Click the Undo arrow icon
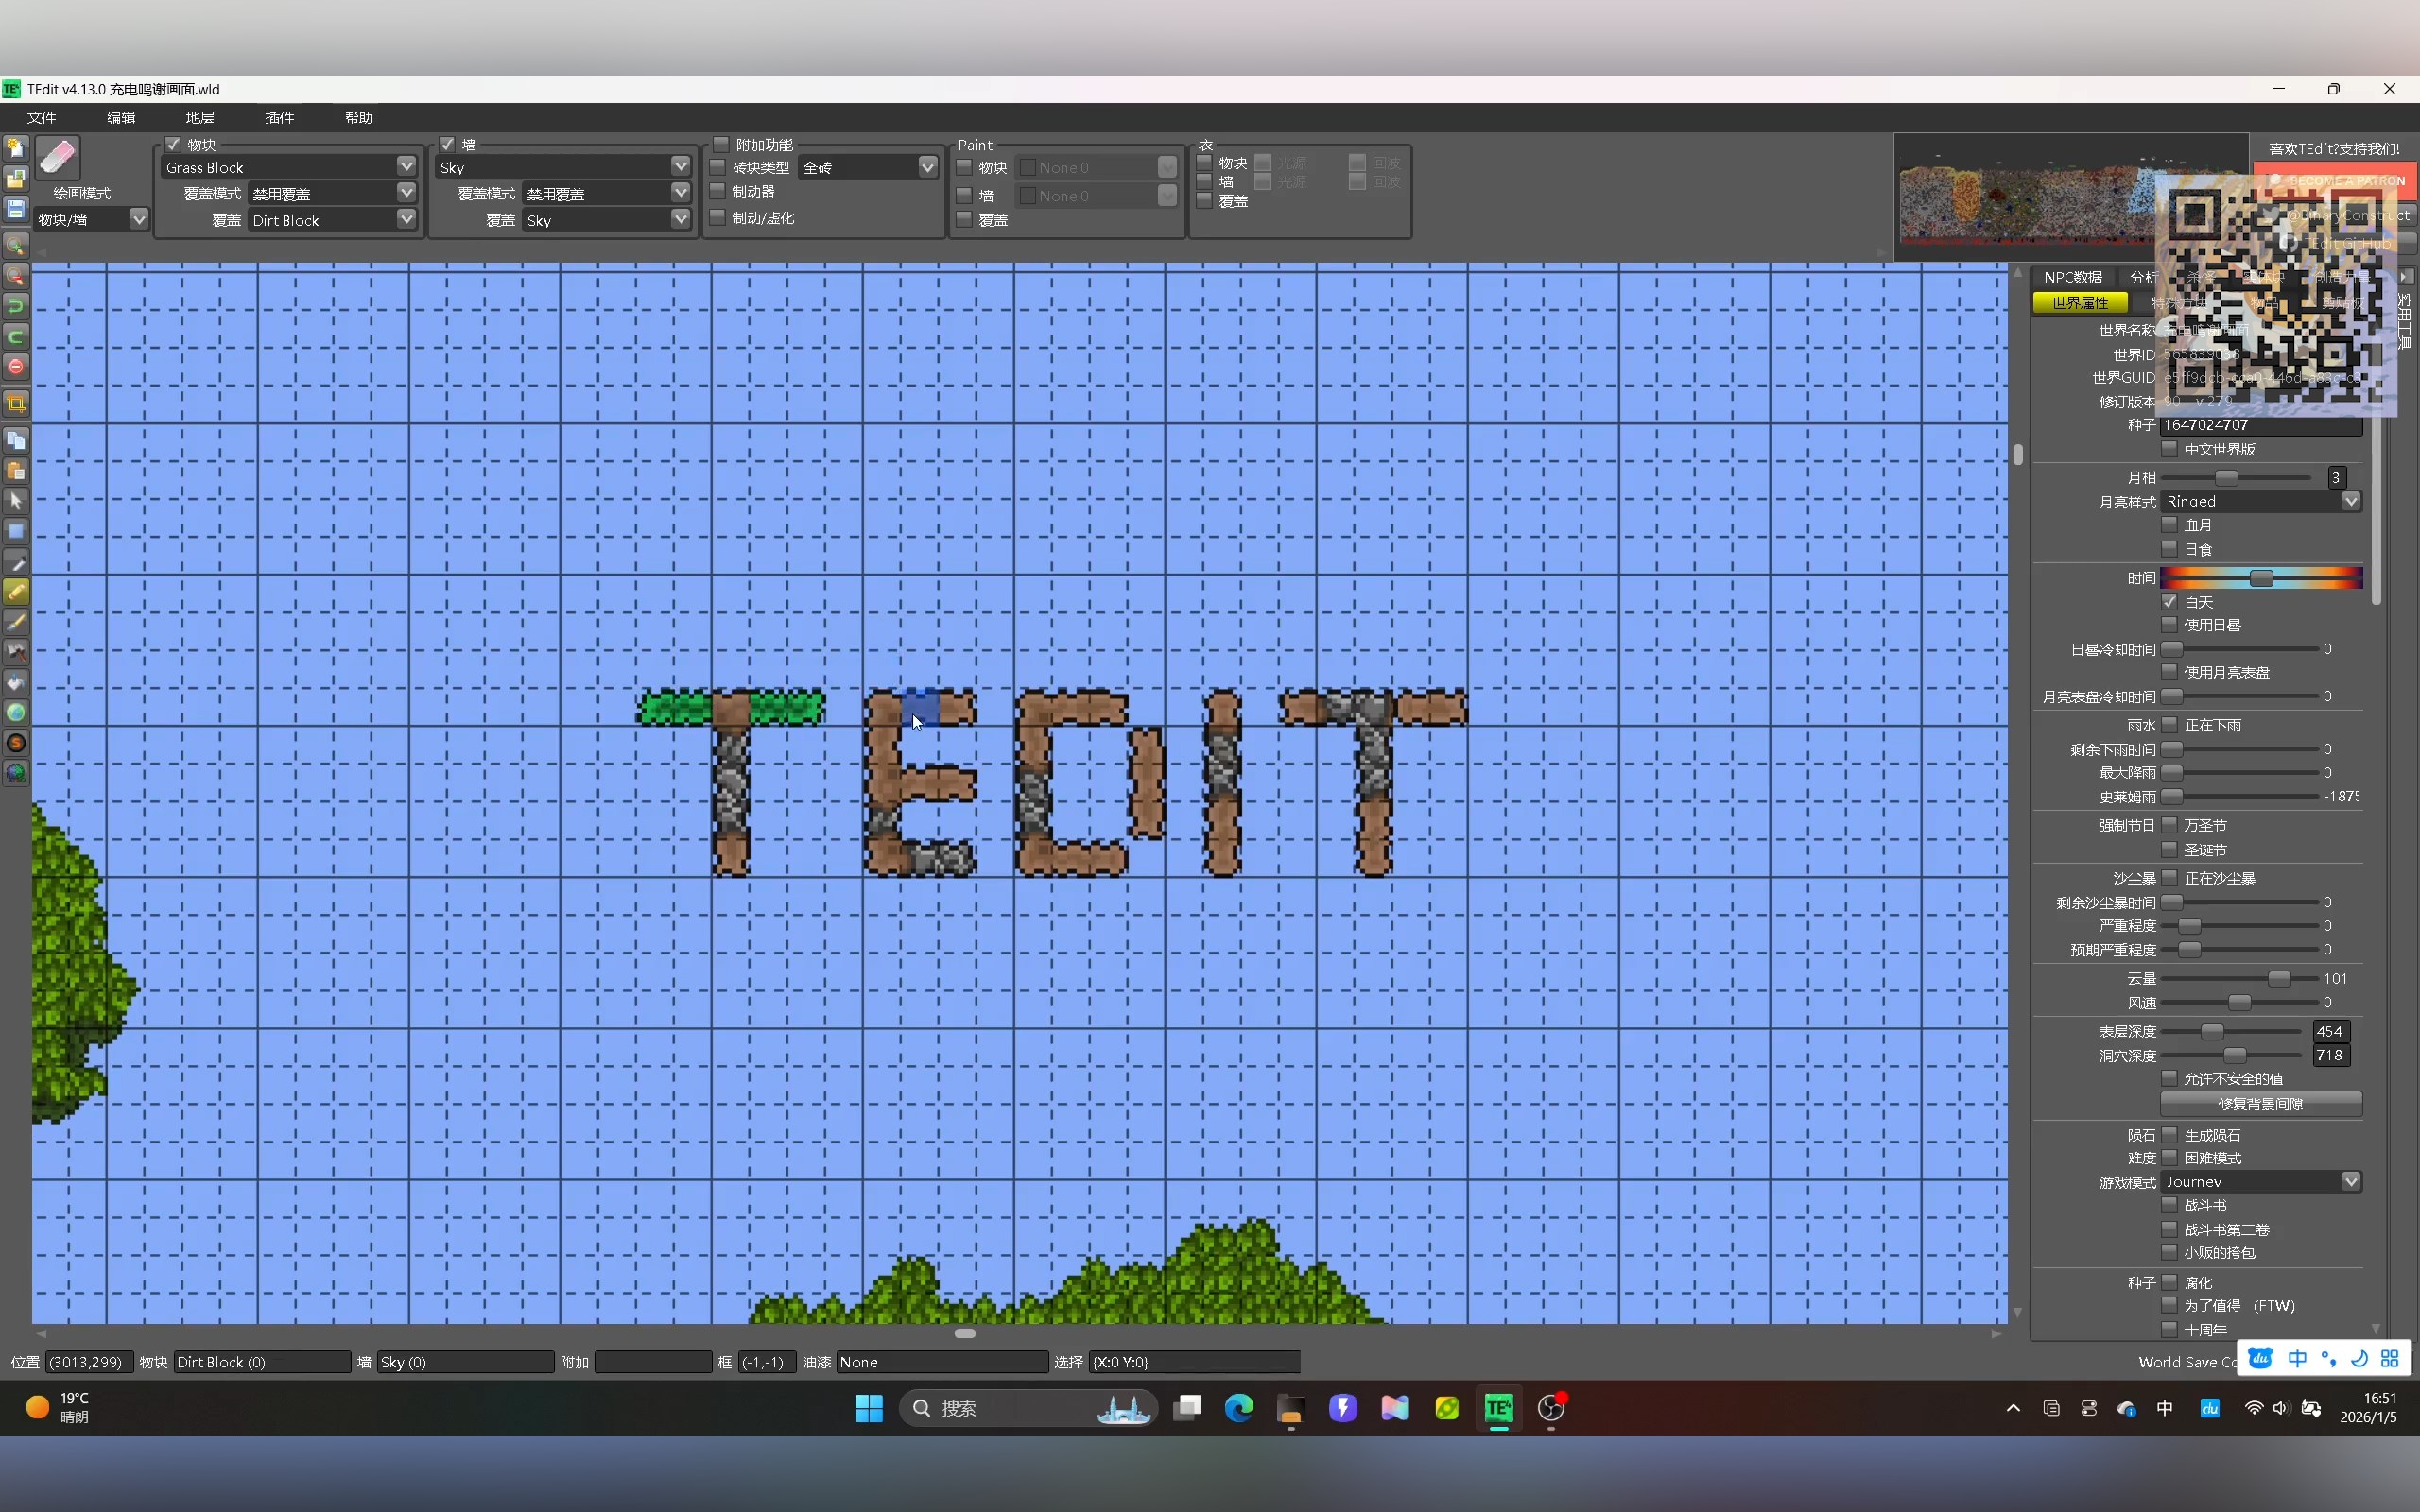 [x=16, y=306]
